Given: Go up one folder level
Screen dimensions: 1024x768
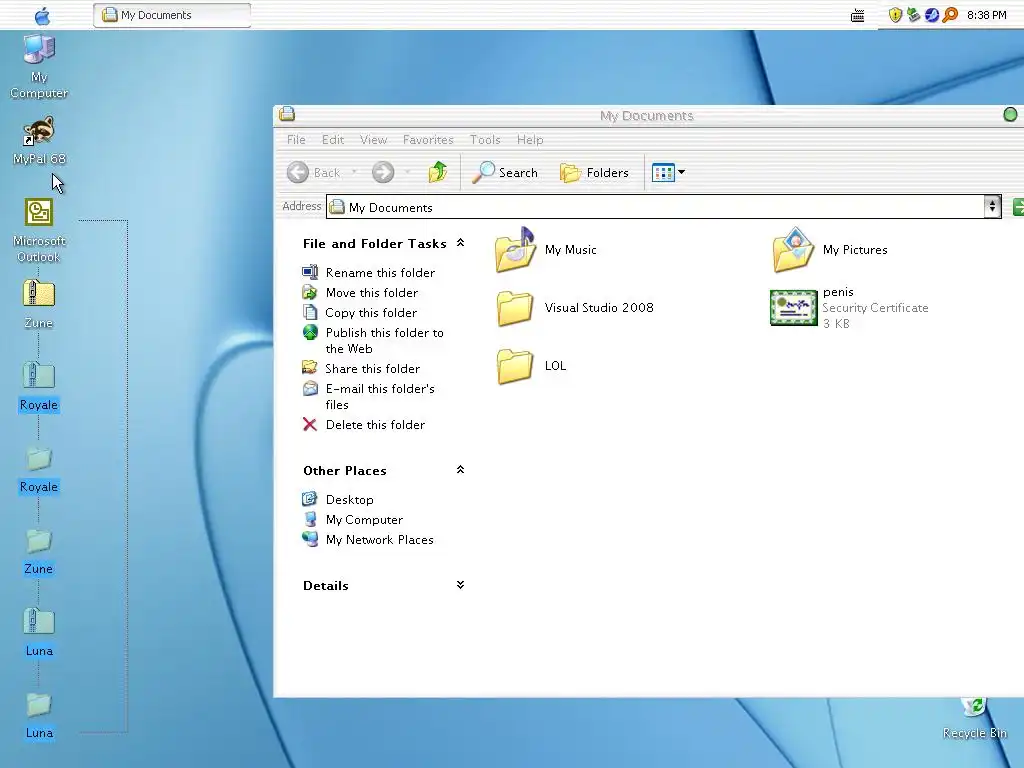Looking at the screenshot, I should 438,172.
